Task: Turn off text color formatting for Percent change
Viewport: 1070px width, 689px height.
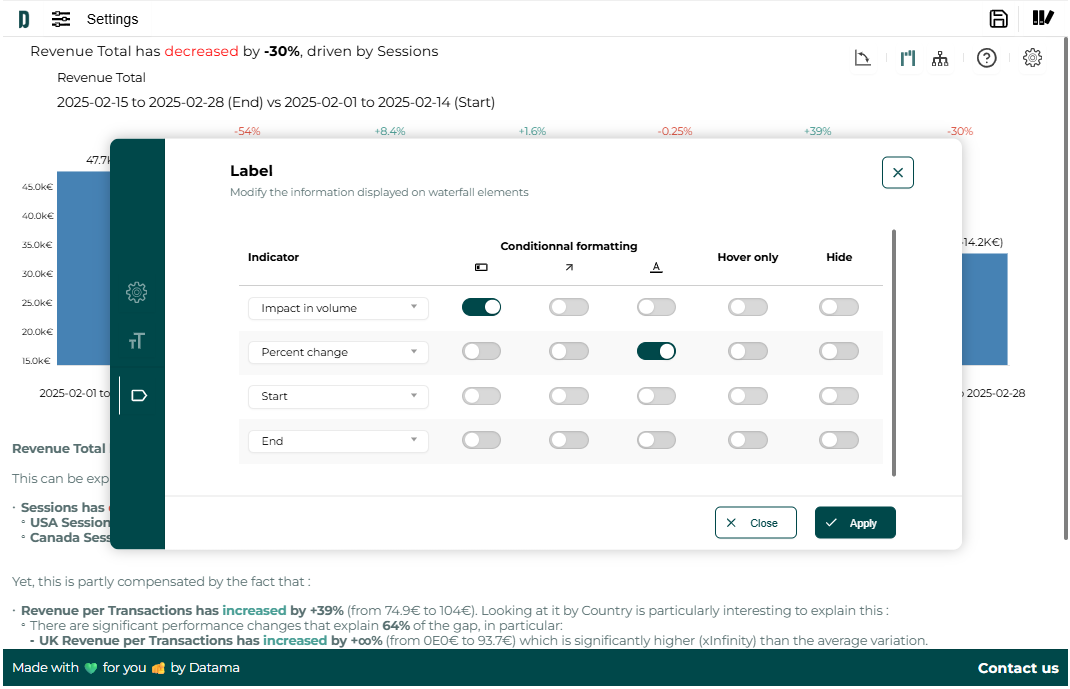Action: 656,351
